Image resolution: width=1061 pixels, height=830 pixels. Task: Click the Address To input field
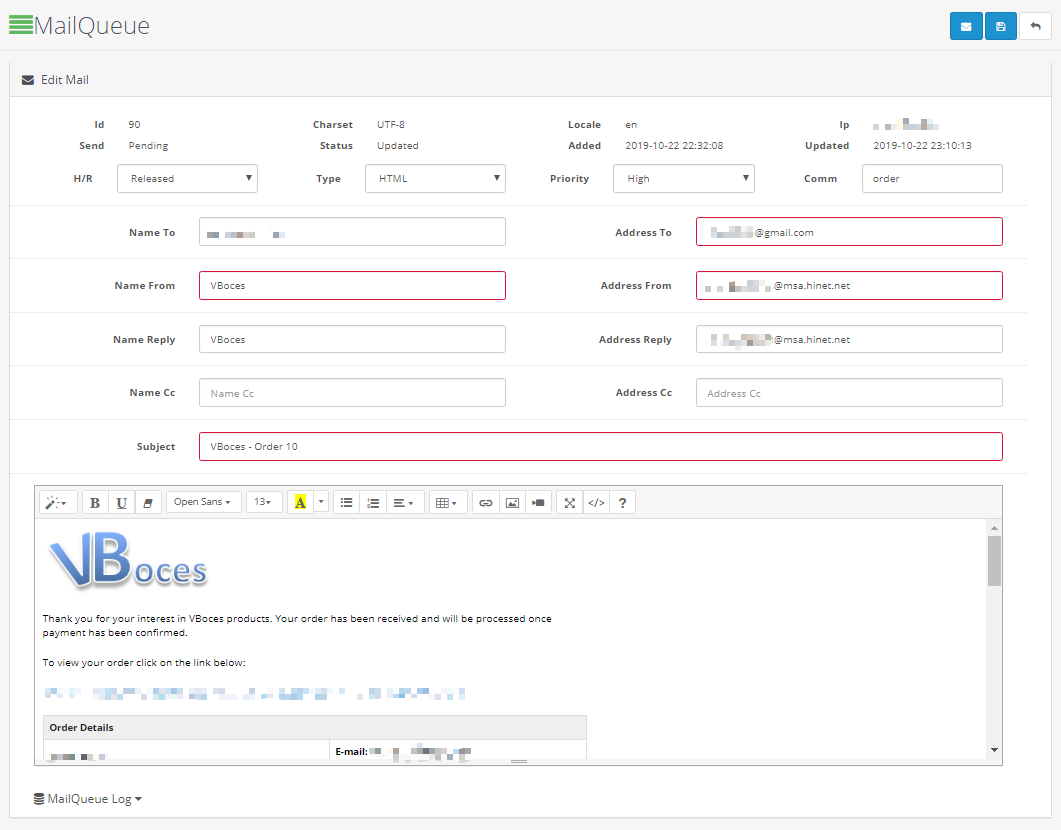click(x=849, y=232)
